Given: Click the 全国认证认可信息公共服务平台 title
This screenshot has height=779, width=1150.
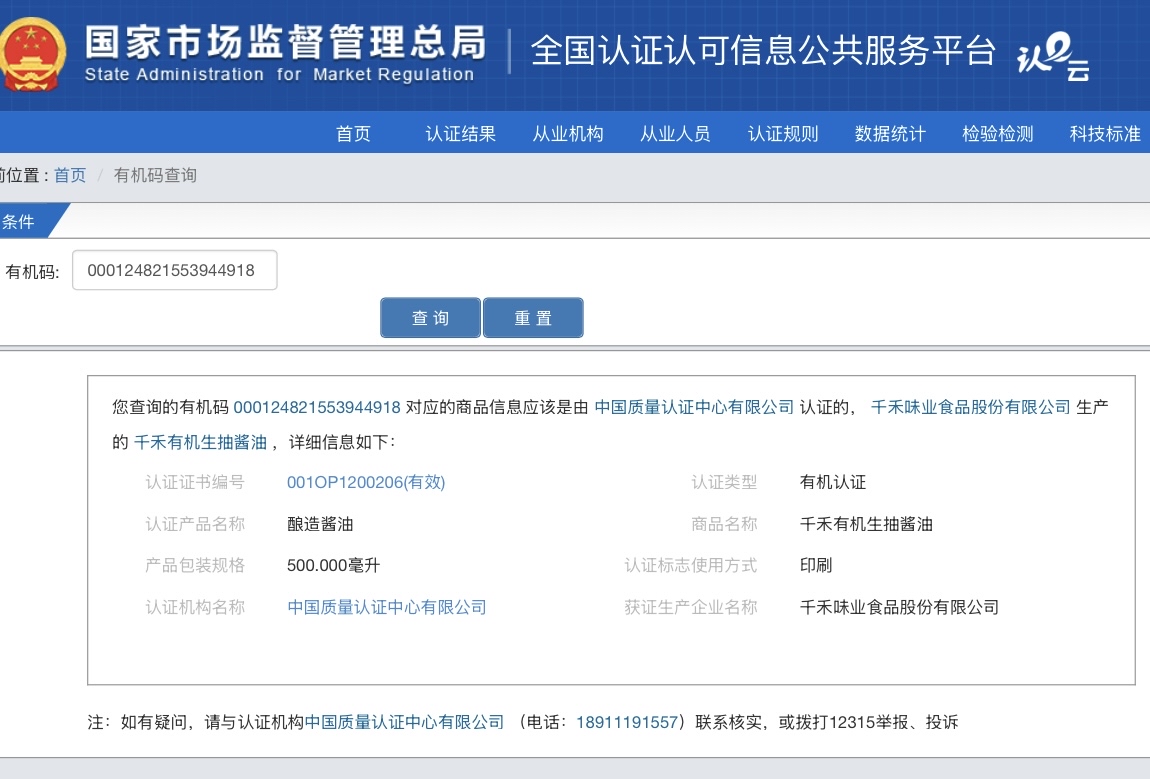Looking at the screenshot, I should pos(763,51).
